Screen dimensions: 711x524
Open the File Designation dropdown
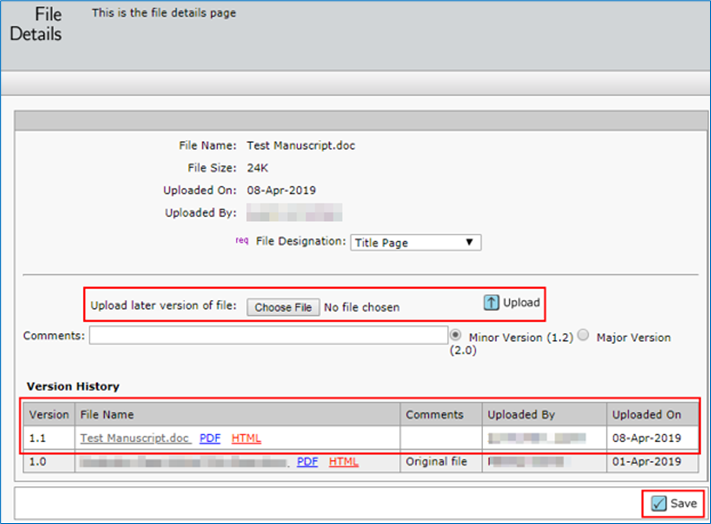tap(415, 242)
